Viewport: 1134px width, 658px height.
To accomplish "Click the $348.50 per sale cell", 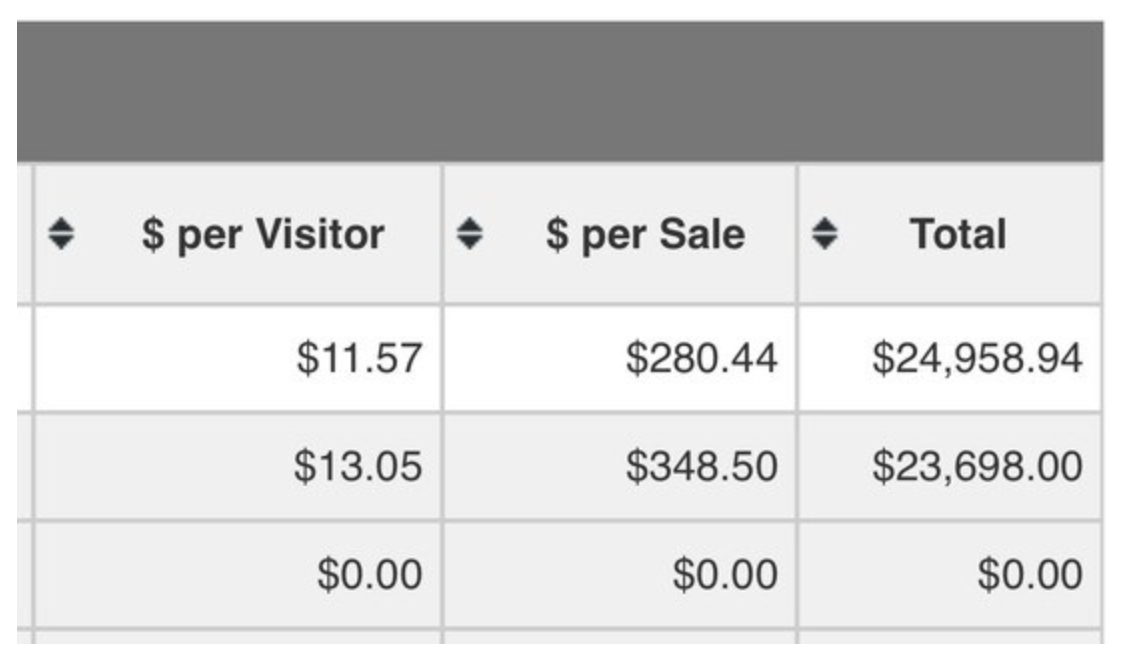I will tap(620, 466).
